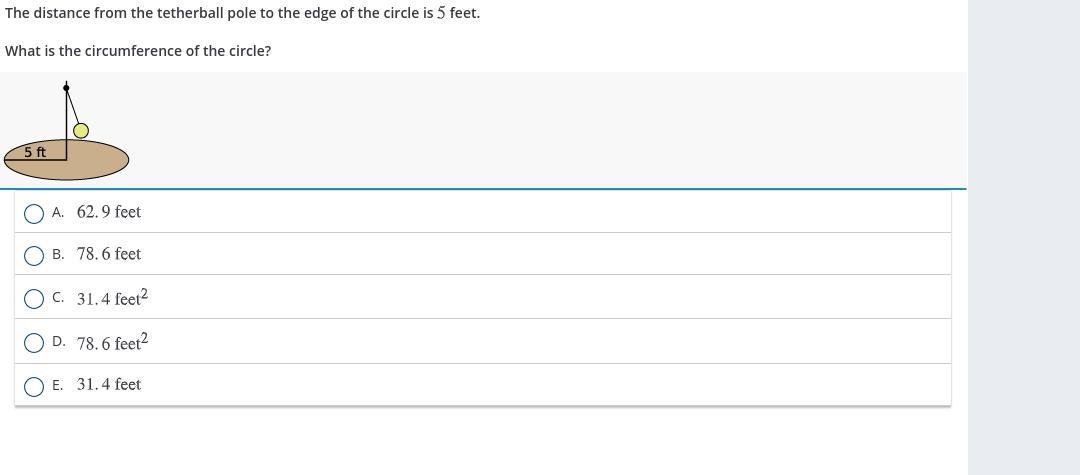Select radio button for answer C
This screenshot has width=1080, height=475.
34,299
